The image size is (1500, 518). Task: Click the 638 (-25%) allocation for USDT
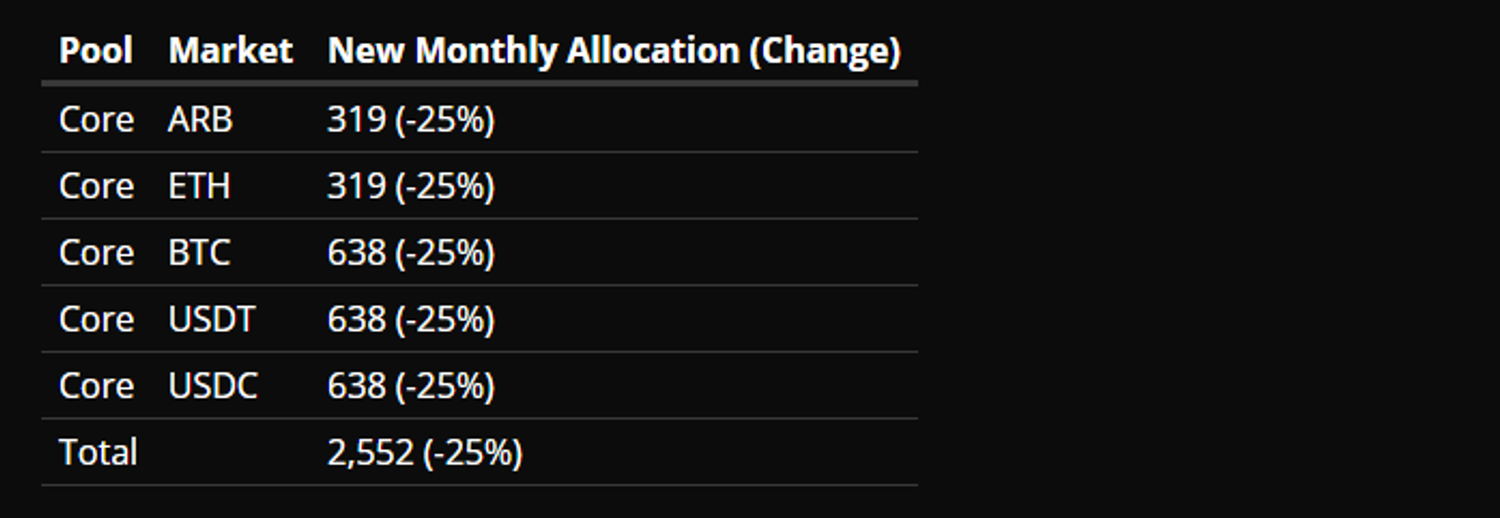[x=411, y=319]
